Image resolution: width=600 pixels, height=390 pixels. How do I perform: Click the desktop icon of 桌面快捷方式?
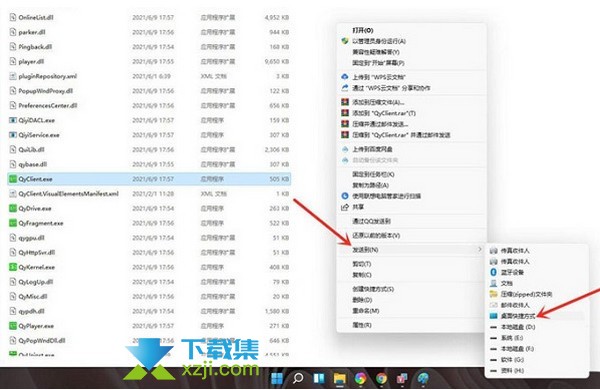(x=494, y=316)
